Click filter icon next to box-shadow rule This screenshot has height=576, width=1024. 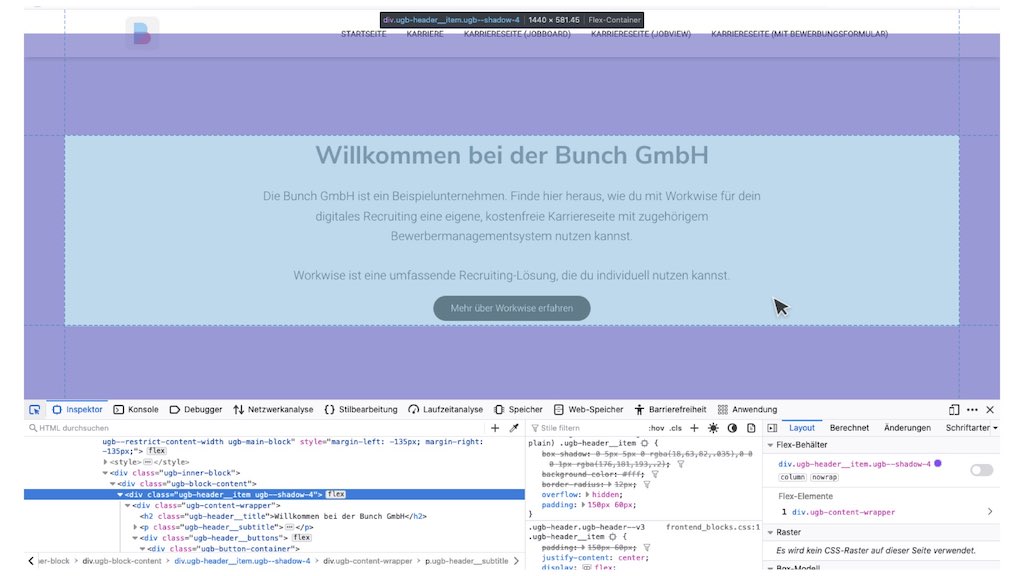(680, 464)
